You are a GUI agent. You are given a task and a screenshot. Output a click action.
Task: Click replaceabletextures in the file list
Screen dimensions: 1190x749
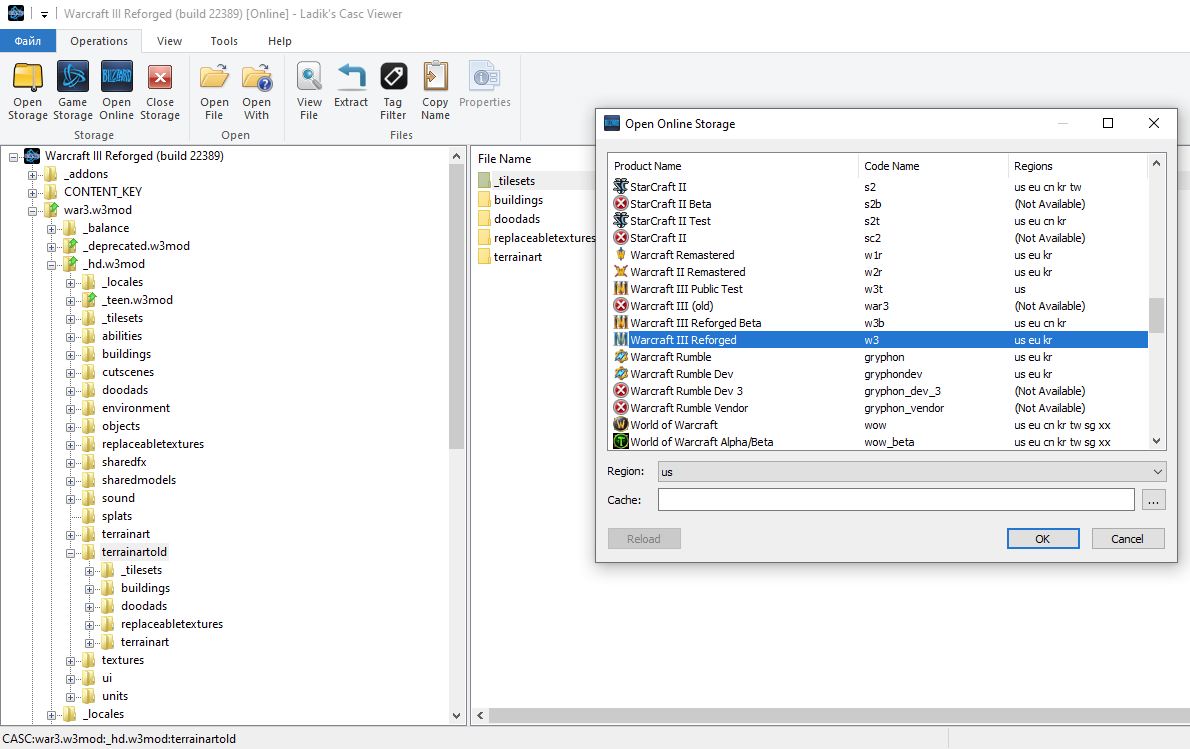(544, 238)
